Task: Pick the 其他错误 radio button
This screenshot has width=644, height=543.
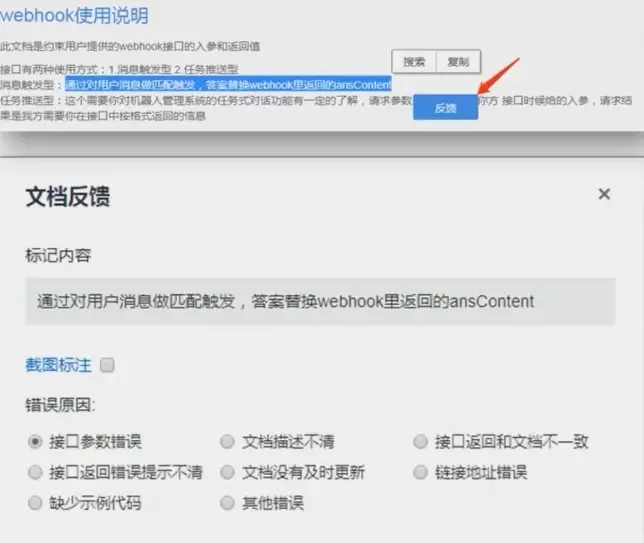Action: (227, 503)
